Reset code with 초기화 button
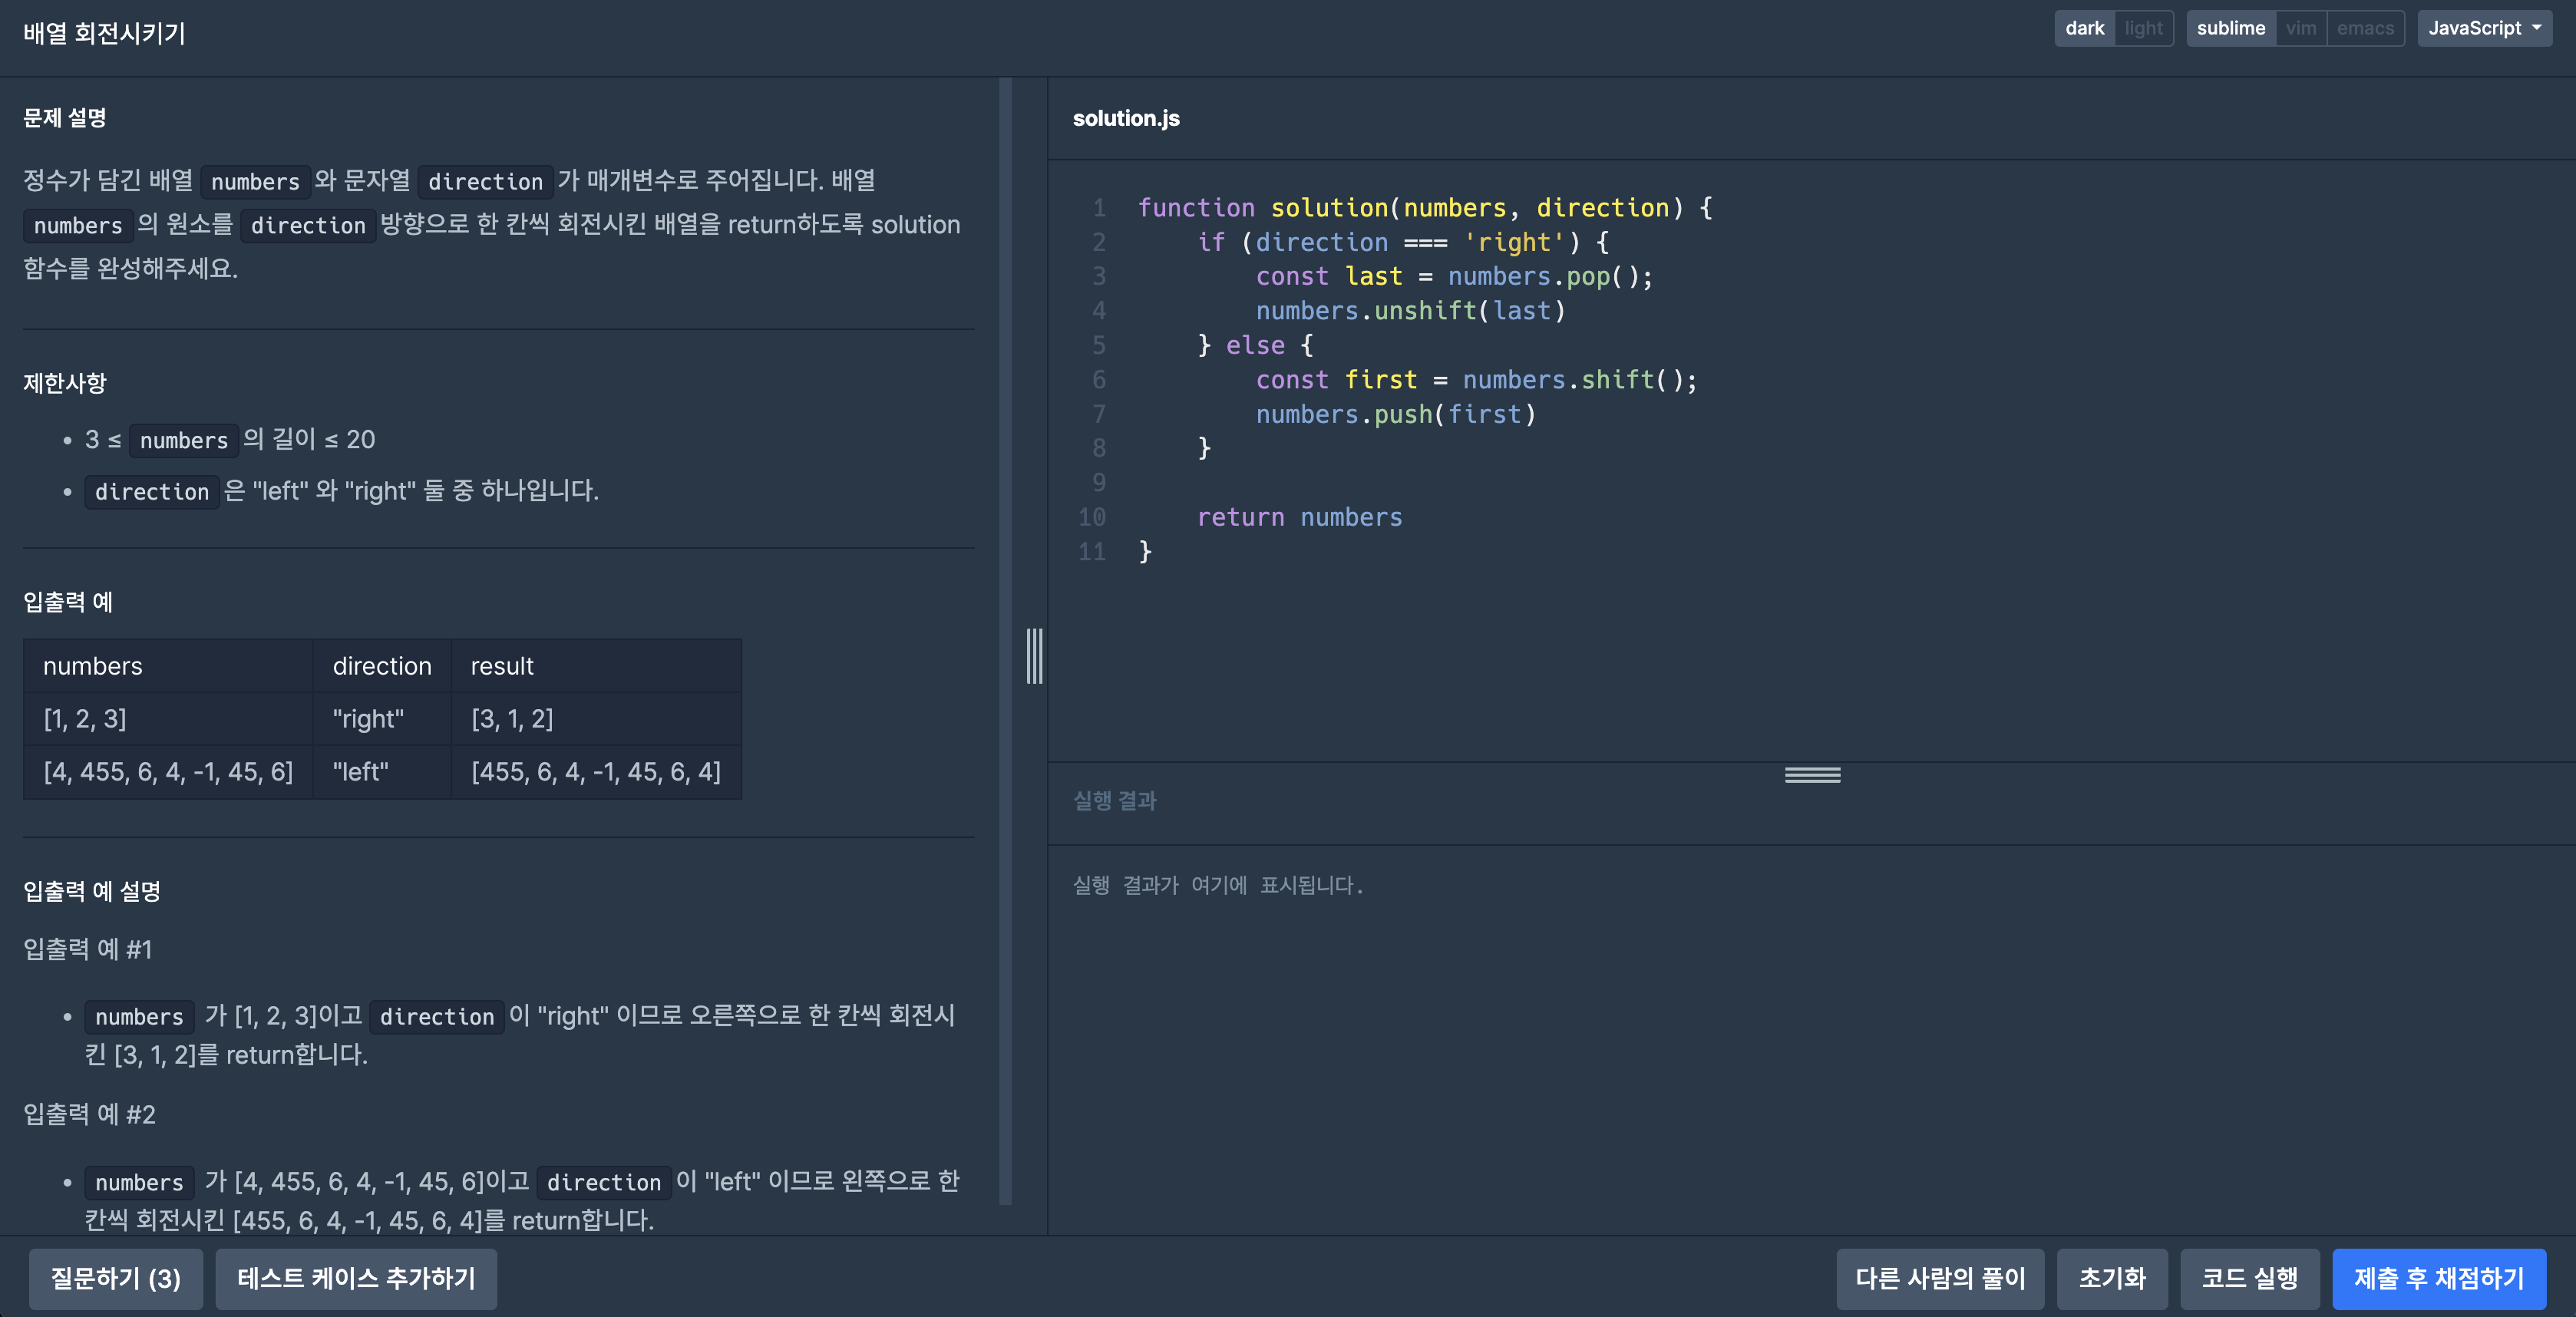 (2112, 1278)
